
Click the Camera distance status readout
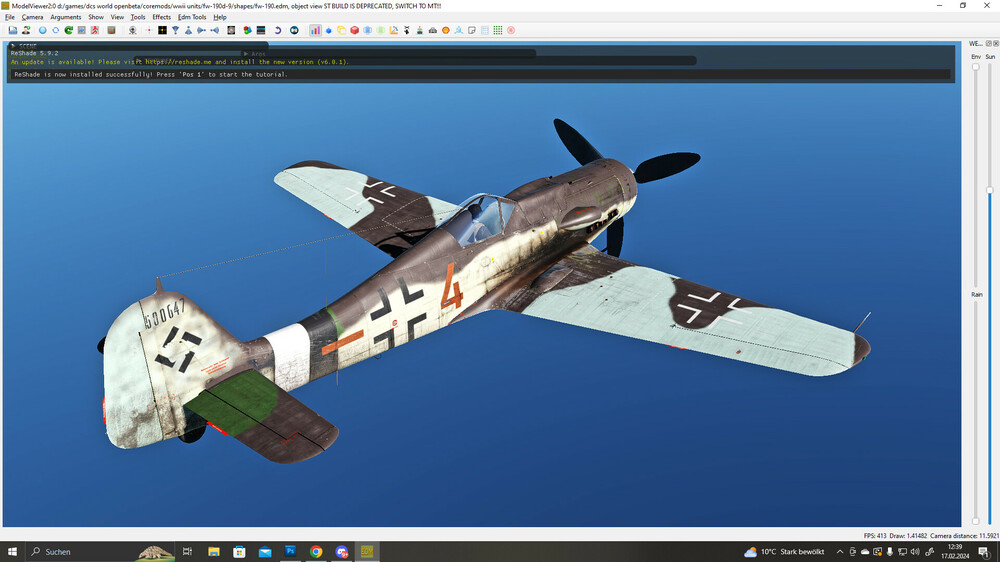click(x=964, y=536)
